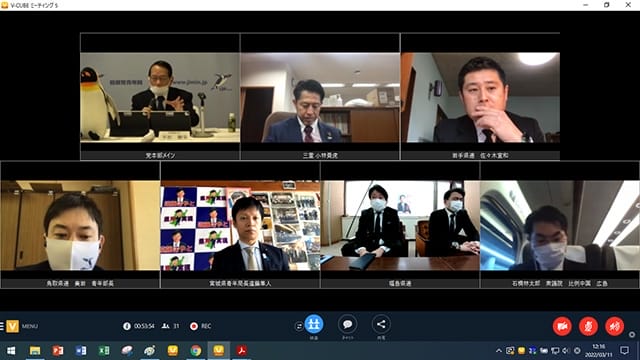This screenshot has height=360, width=640.
Task: Open Adobe Acrobat from the taskbar
Action: pyautogui.click(x=242, y=351)
